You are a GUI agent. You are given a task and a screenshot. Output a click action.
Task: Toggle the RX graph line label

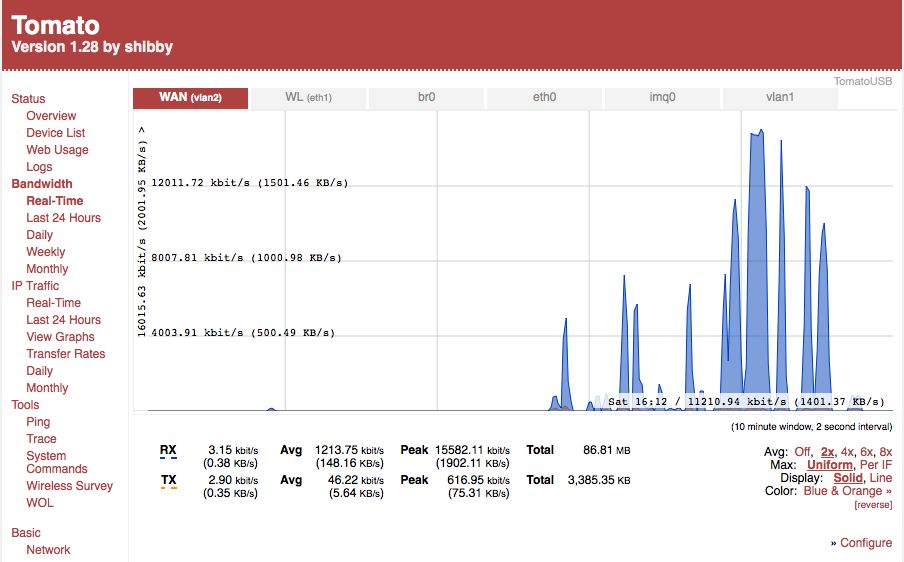[x=168, y=450]
